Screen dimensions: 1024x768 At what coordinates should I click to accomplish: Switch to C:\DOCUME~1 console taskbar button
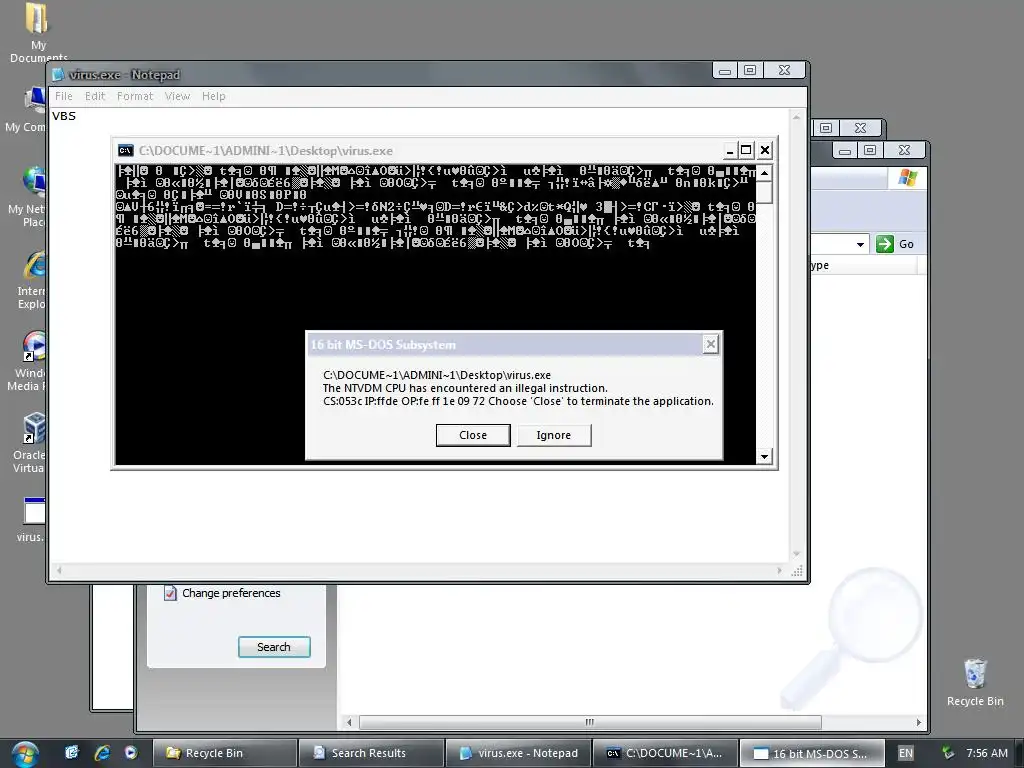click(665, 753)
